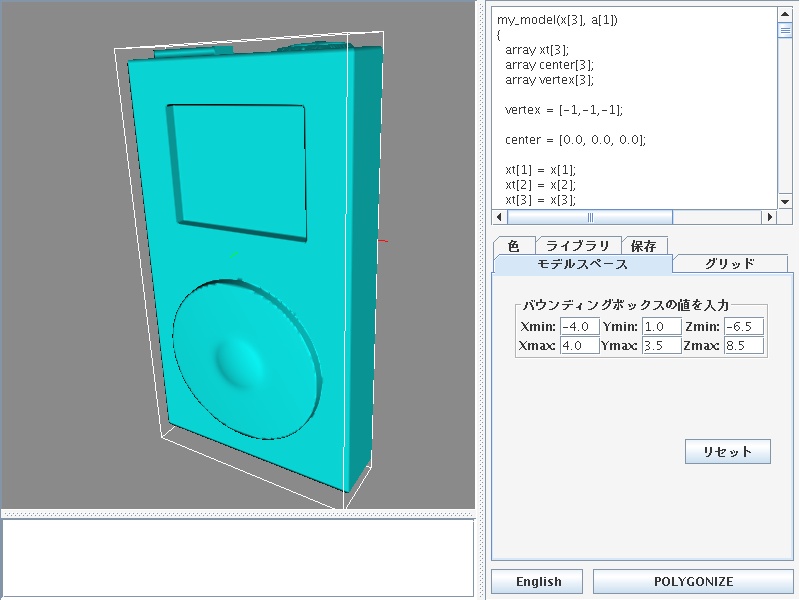Screen dimensions: 800x600
Task: Click the code line 'center = [0.0, 0.0, 0.0];'
Action: pos(575,140)
